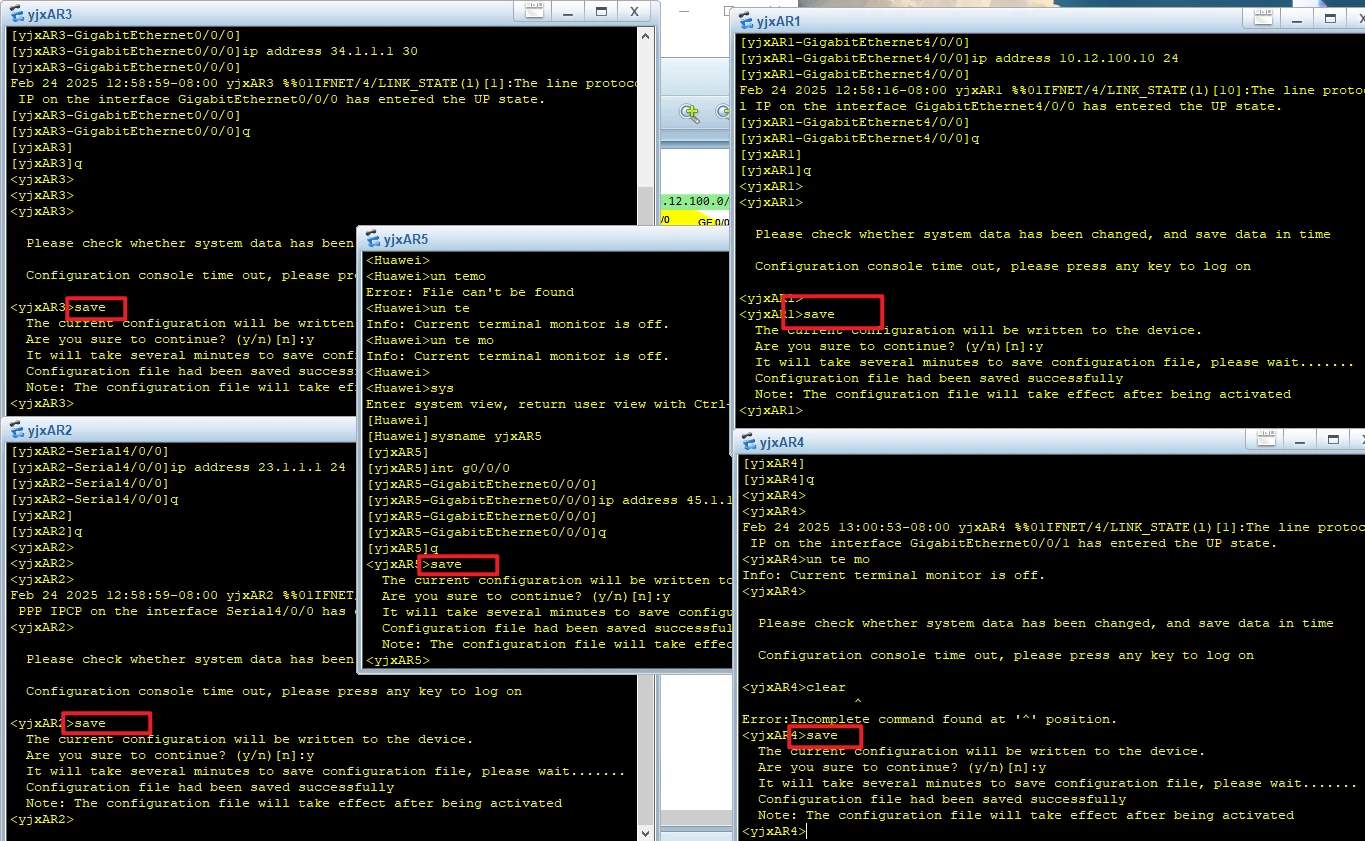Image resolution: width=1365 pixels, height=841 pixels.
Task: Click the yjxAR2 title bar router icon
Action: click(16, 430)
